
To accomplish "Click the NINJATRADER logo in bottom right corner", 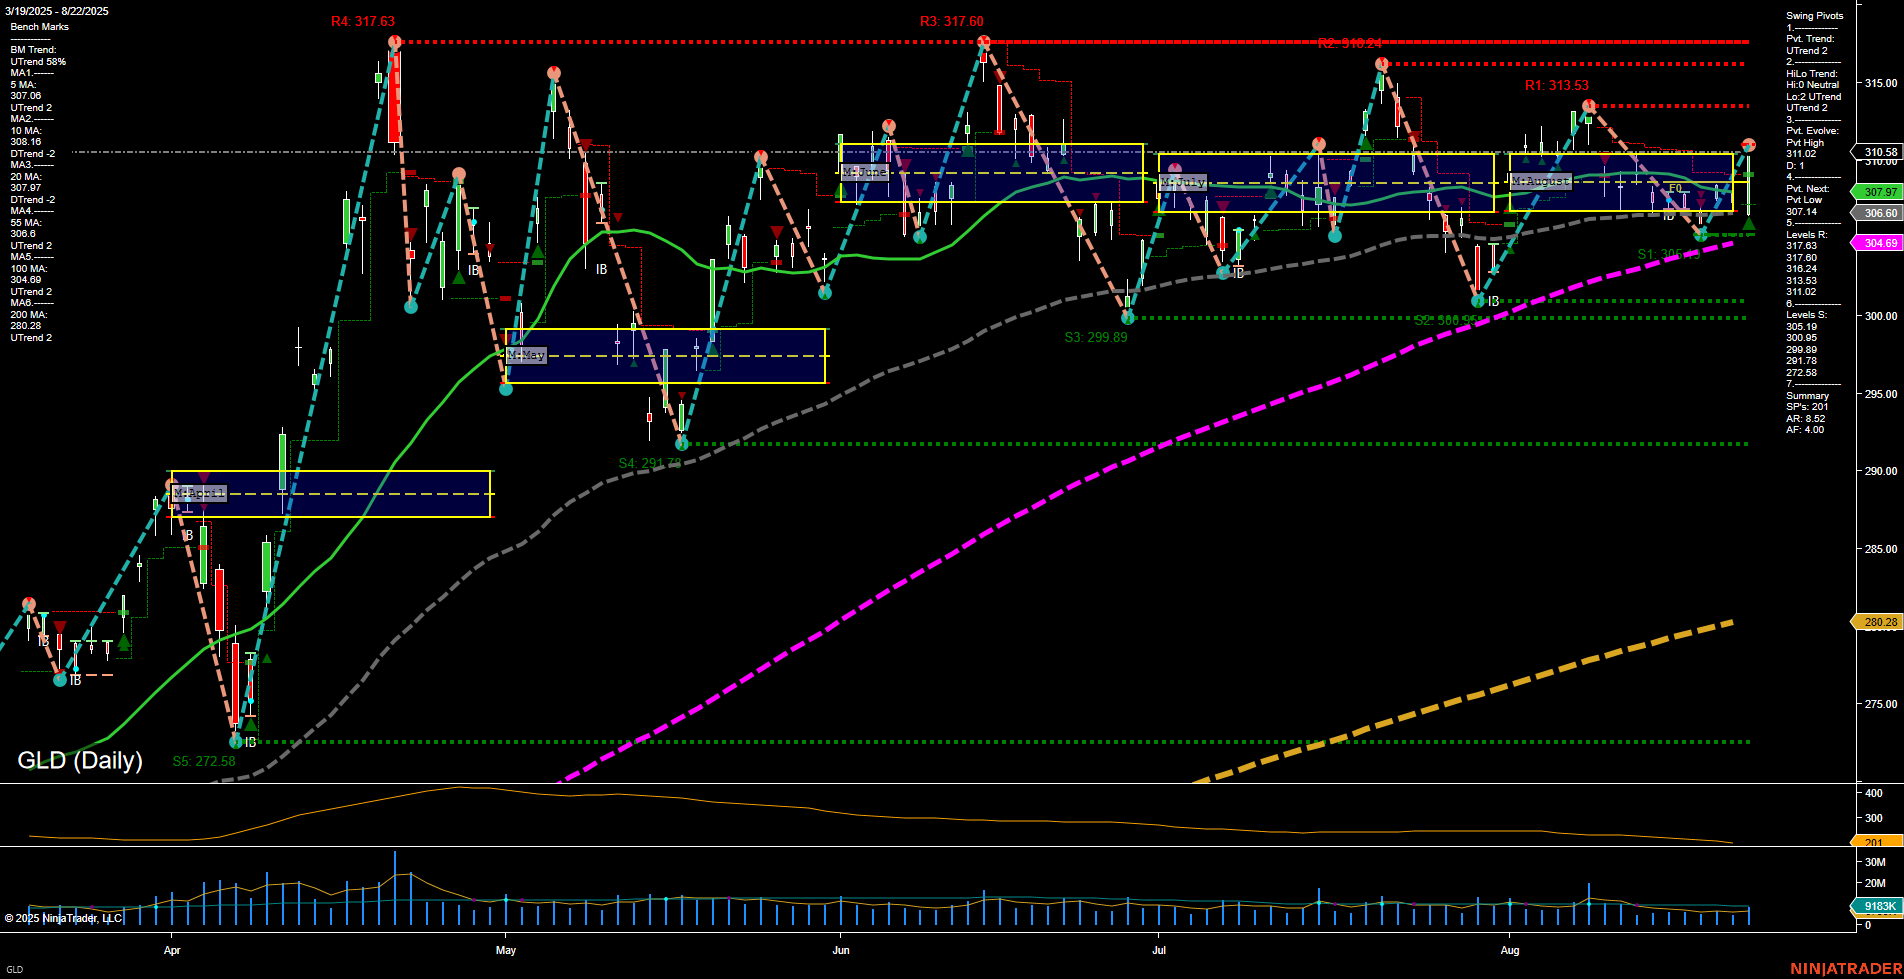I will tap(1843, 968).
